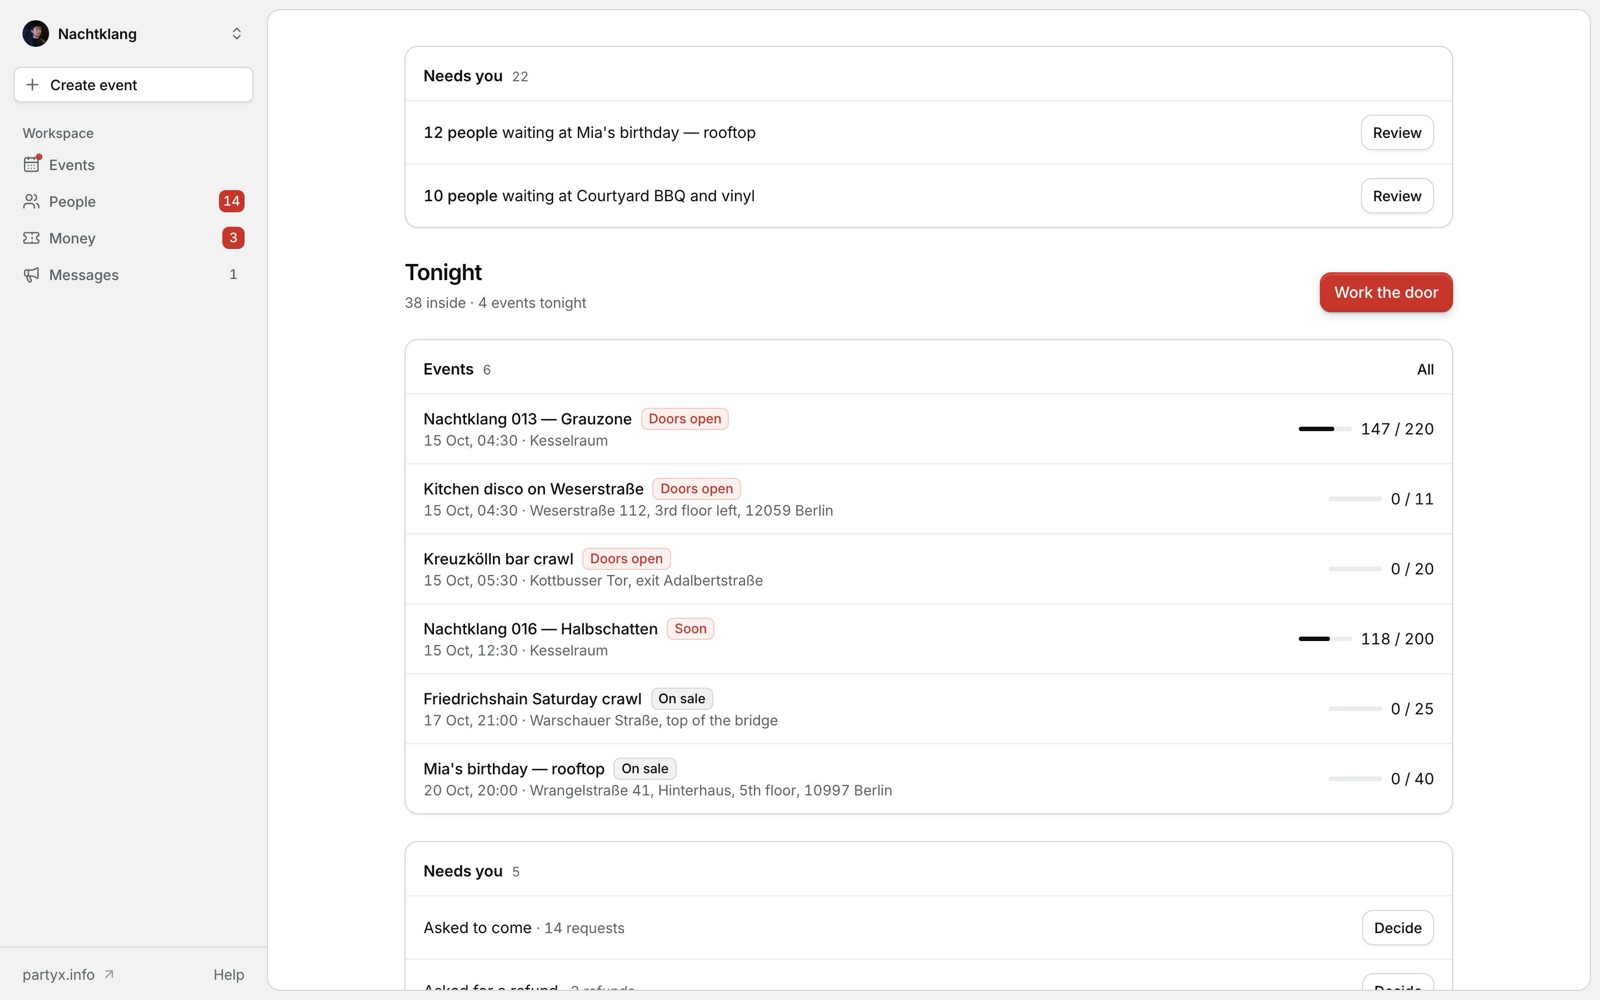1600x1000 pixels.
Task: Go to Events in the sidebar
Action: click(x=133, y=164)
